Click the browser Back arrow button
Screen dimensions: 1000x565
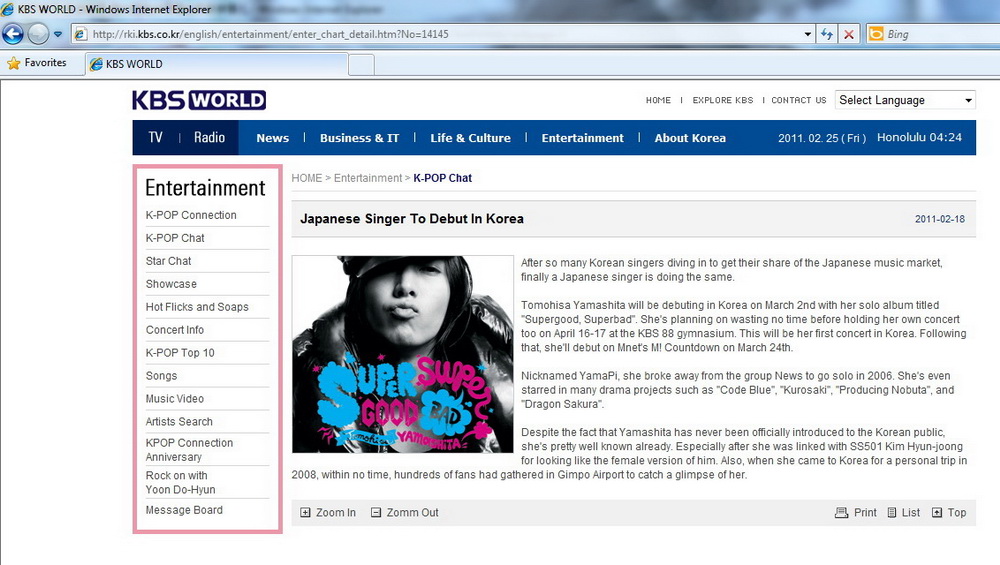click(x=13, y=34)
